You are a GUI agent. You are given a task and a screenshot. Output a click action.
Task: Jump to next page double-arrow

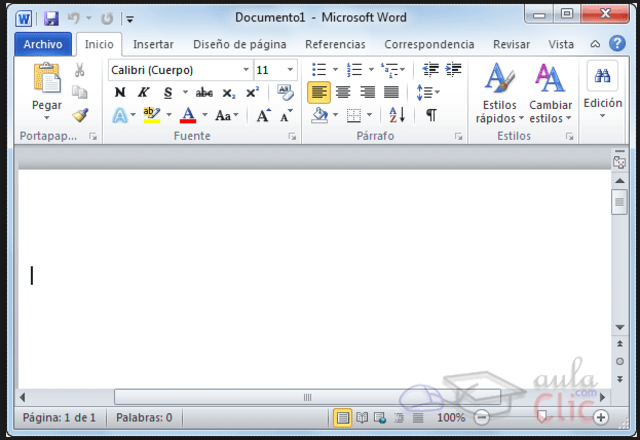(620, 379)
